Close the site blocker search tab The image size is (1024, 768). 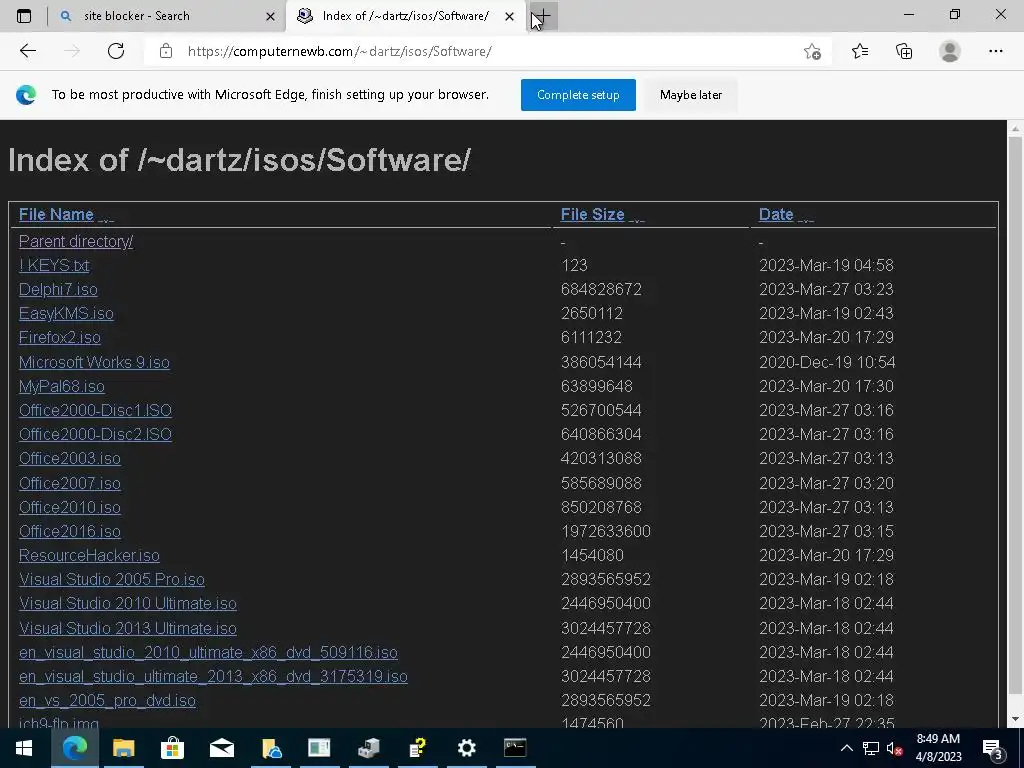270,16
